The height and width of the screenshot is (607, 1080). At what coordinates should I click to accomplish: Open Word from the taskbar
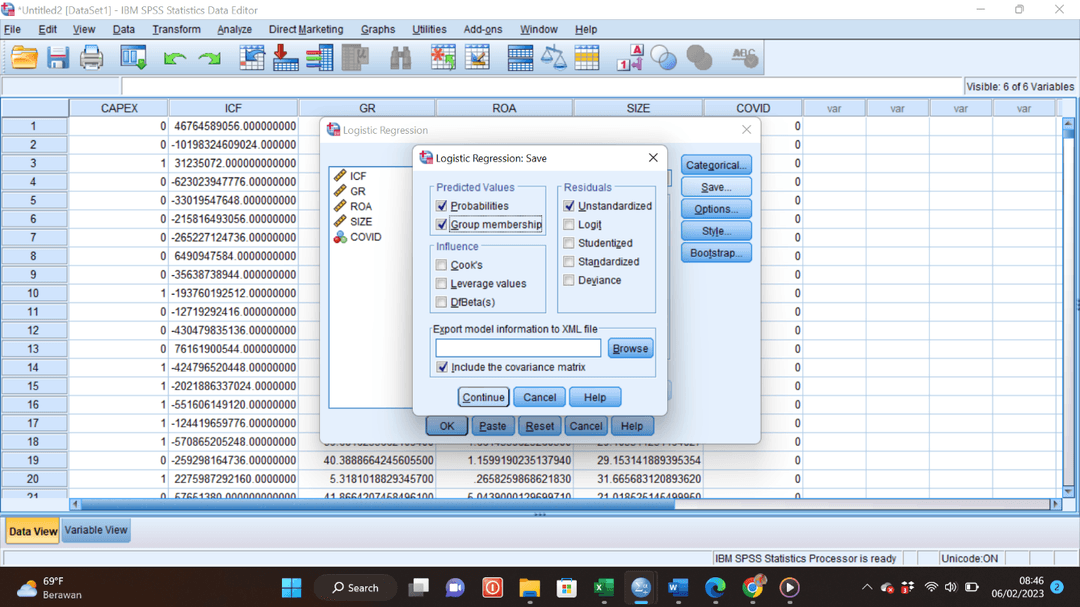click(678, 588)
